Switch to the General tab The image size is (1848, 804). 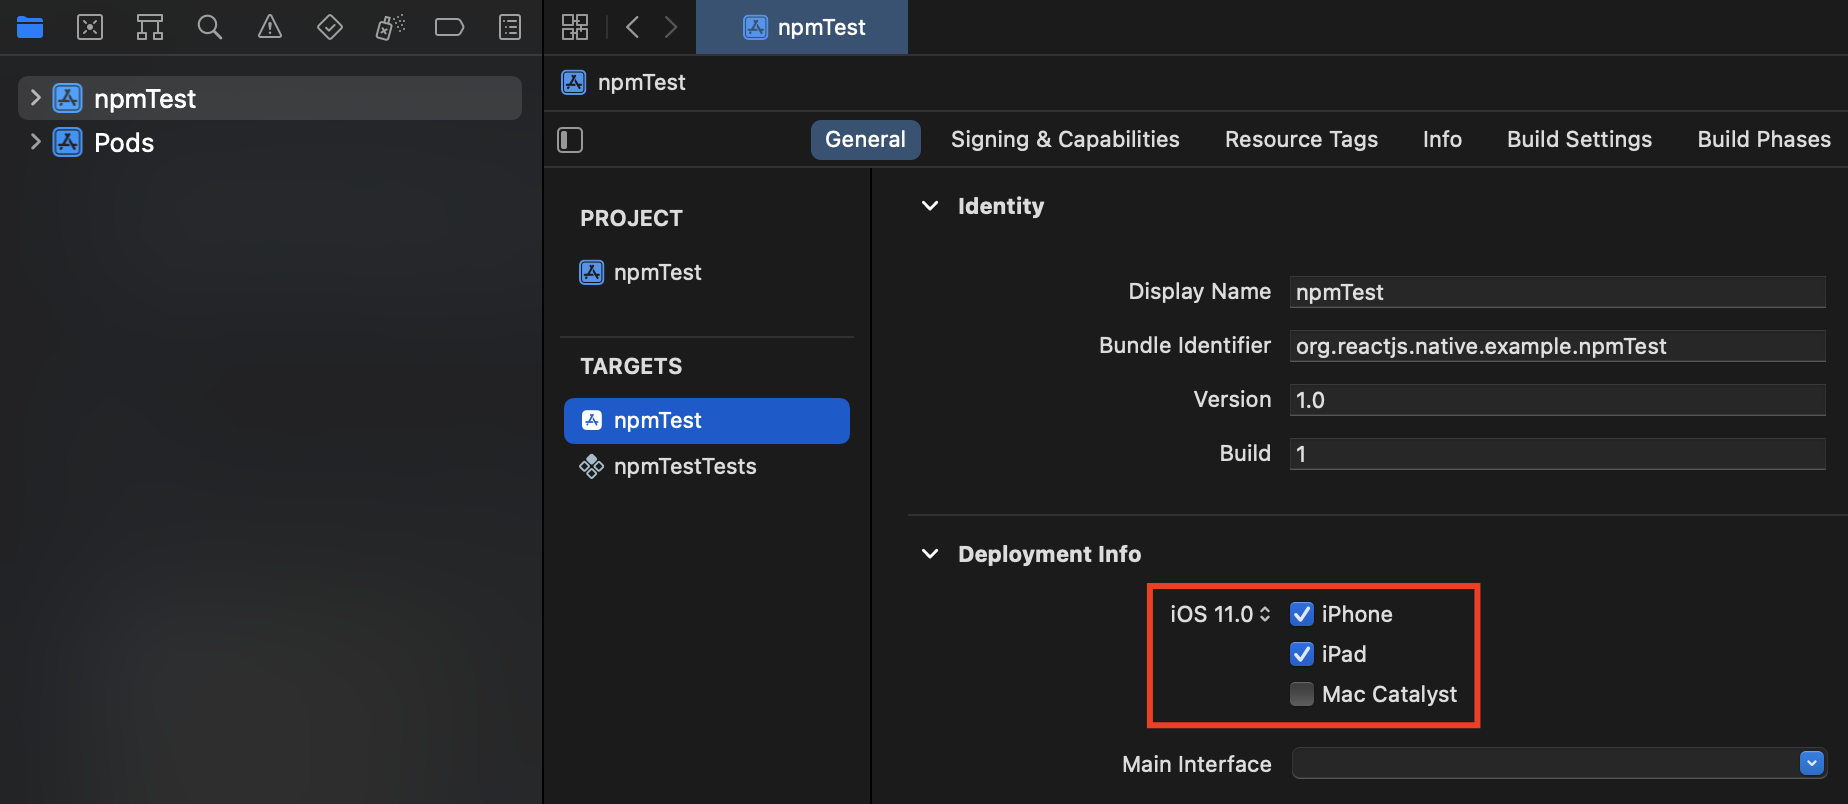point(865,140)
